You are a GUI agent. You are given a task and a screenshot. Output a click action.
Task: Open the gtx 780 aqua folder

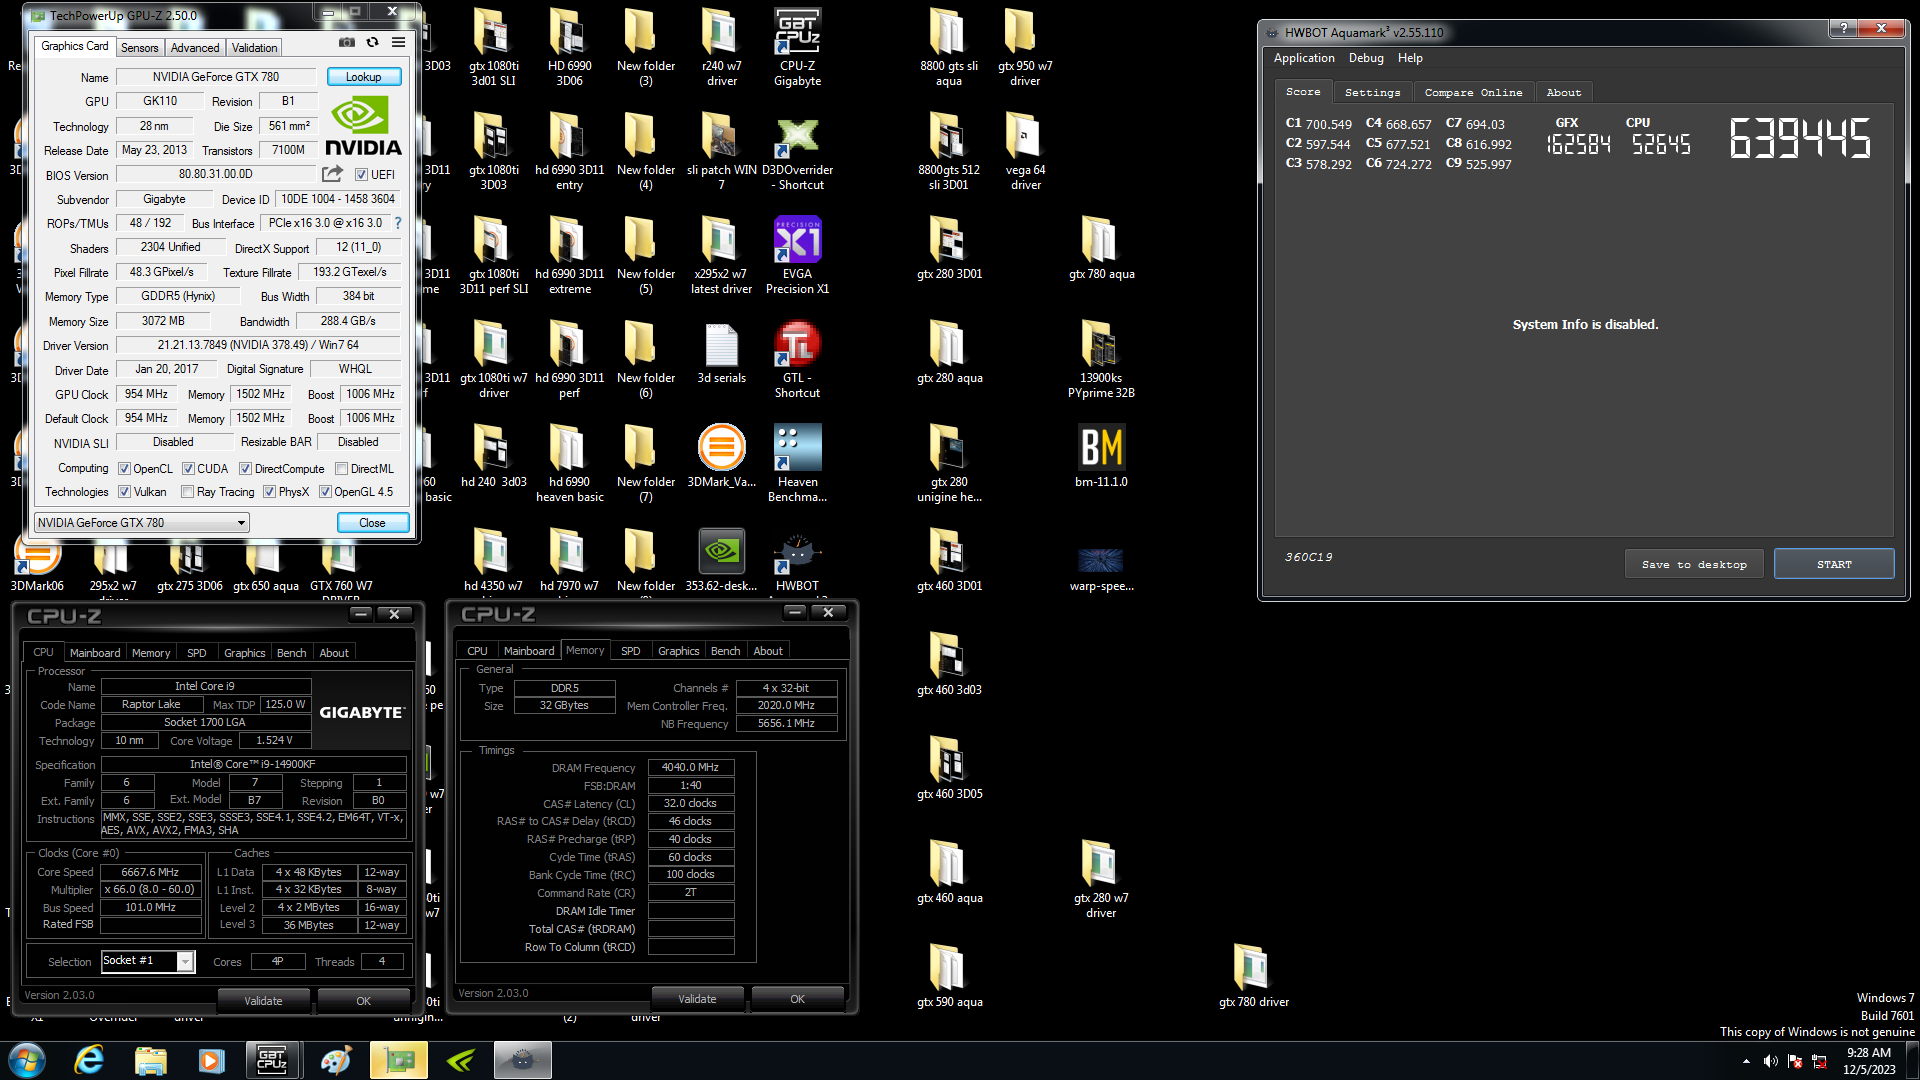coord(1101,247)
